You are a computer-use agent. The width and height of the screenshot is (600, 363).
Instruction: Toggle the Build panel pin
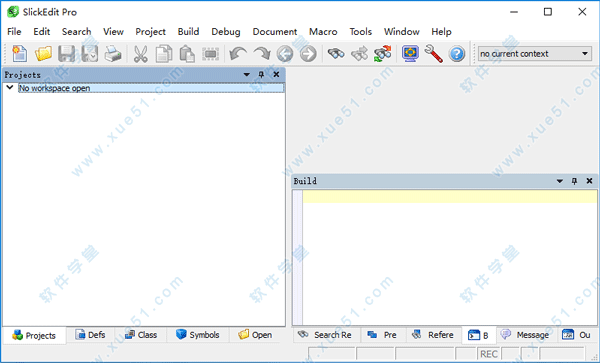tap(574, 181)
